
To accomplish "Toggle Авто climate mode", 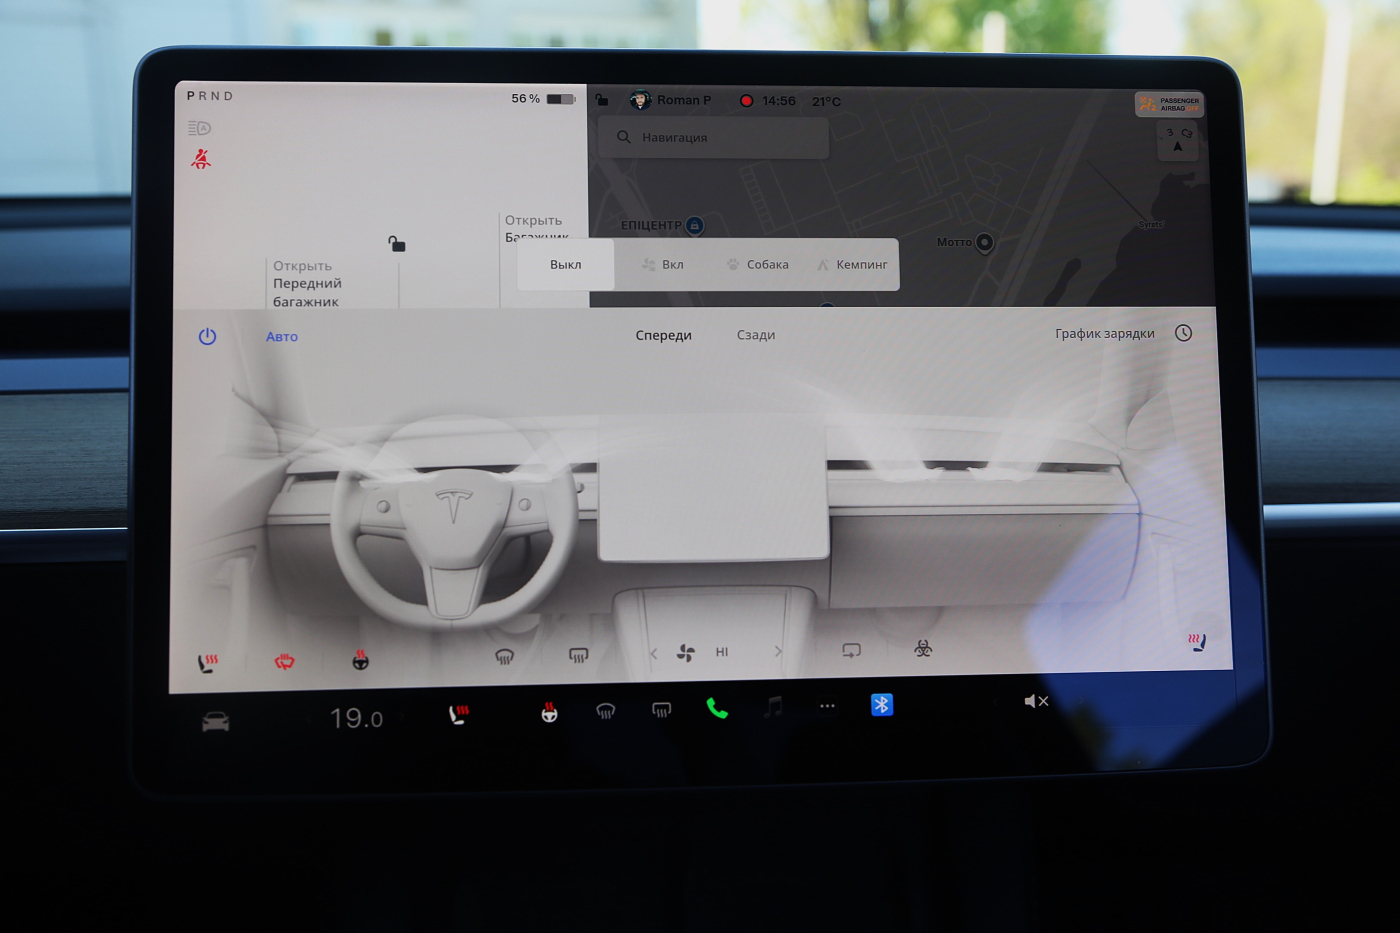I will click(282, 337).
